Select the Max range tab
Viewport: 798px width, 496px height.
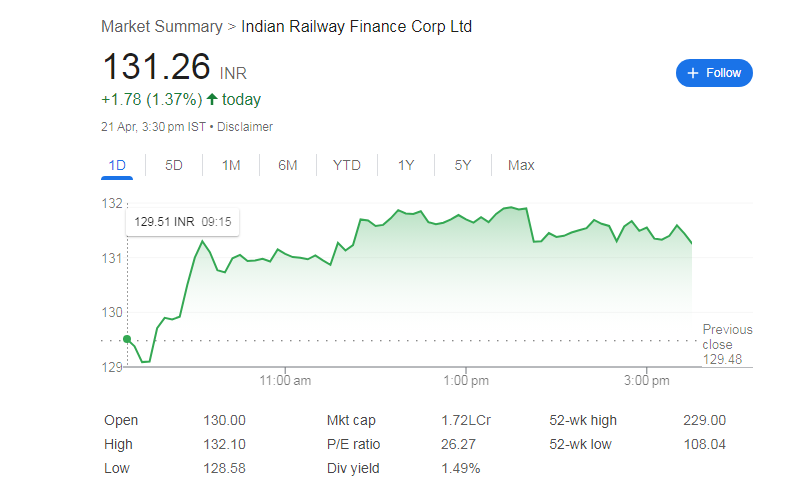521,165
